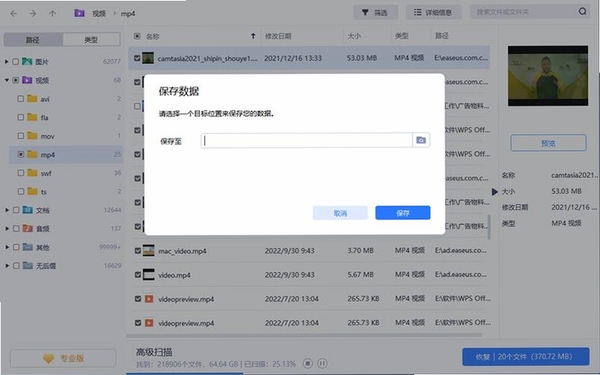Image resolution: width=600 pixels, height=375 pixels.
Task: Toggle the avi folder checkbox
Action: tap(21, 98)
